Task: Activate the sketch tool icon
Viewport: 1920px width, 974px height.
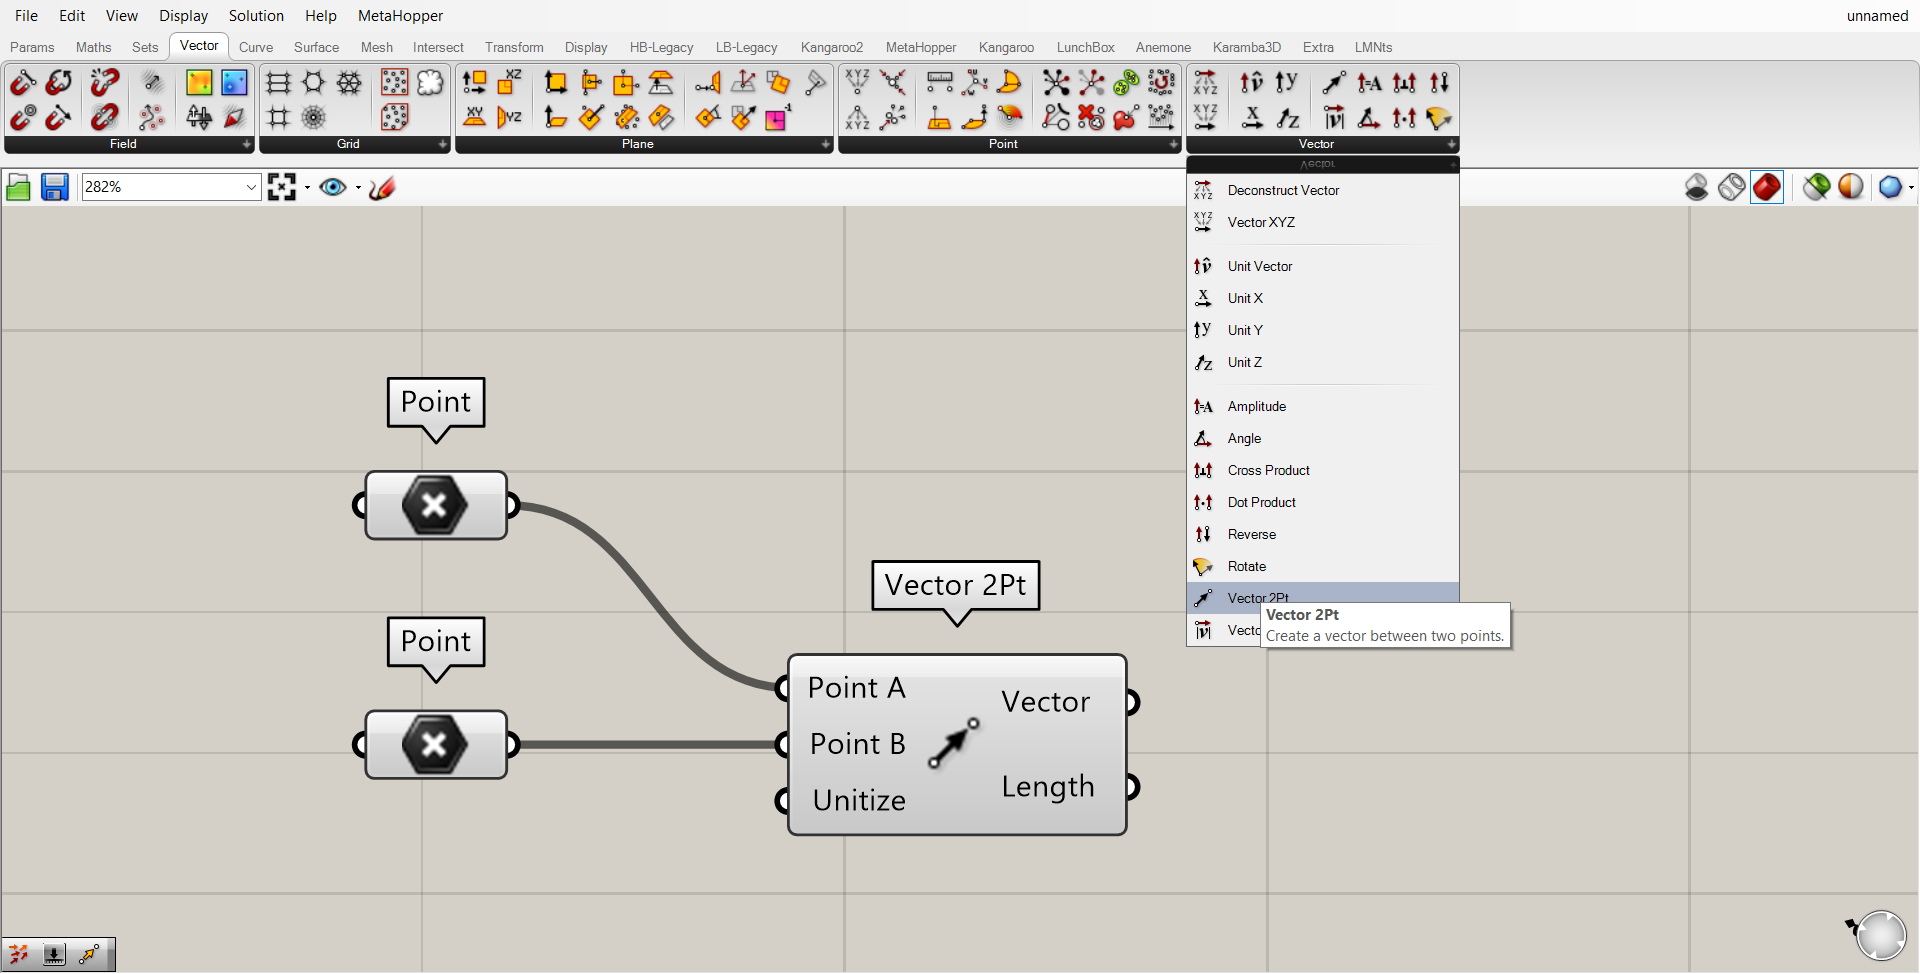Action: [382, 187]
